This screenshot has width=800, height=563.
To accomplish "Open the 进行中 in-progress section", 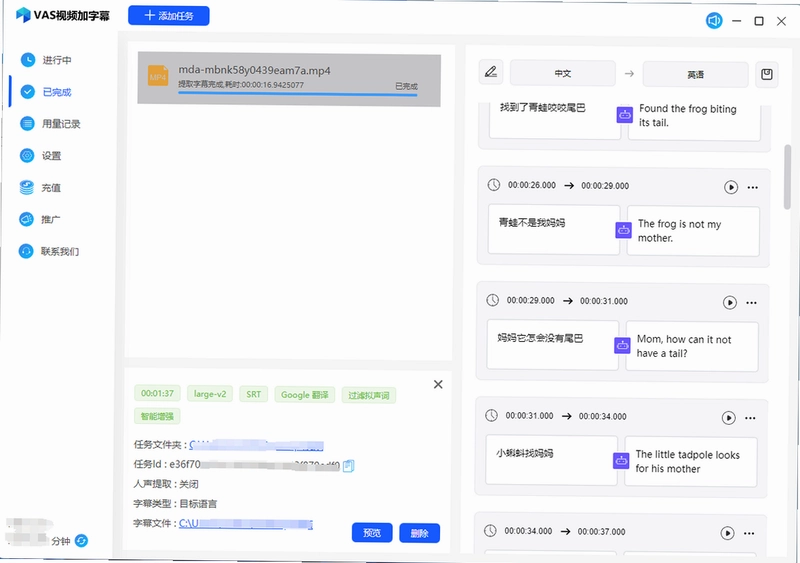I will click(46, 60).
